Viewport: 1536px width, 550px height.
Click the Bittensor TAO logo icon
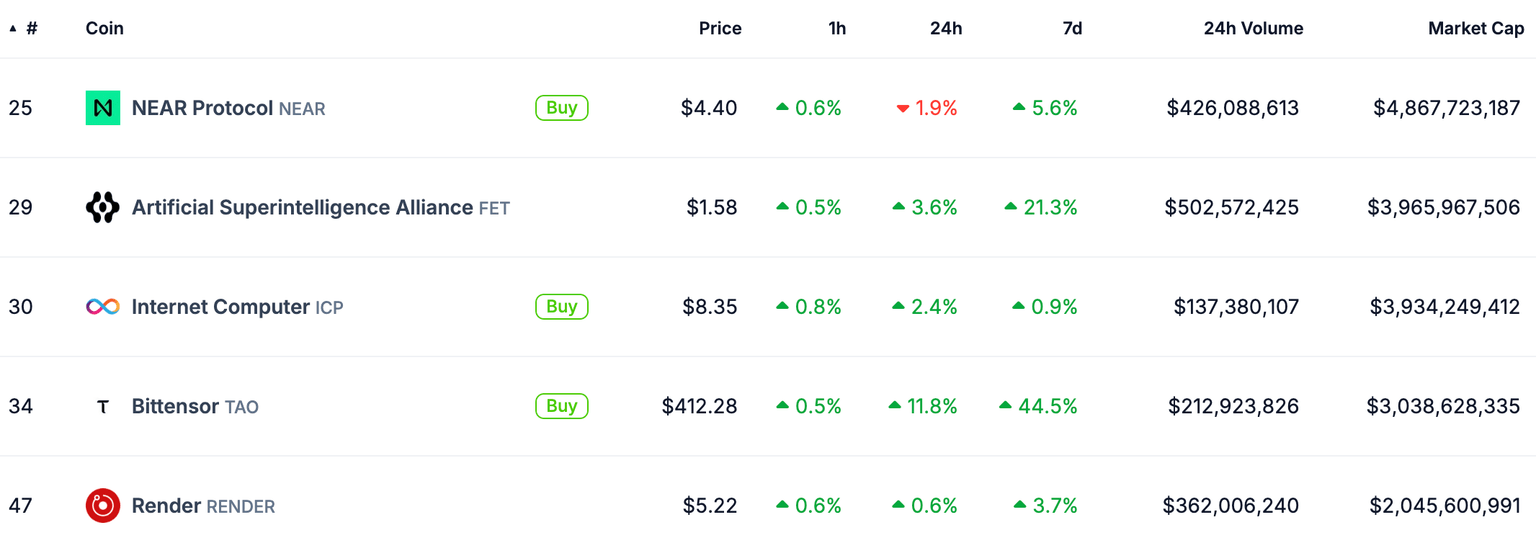tap(103, 406)
